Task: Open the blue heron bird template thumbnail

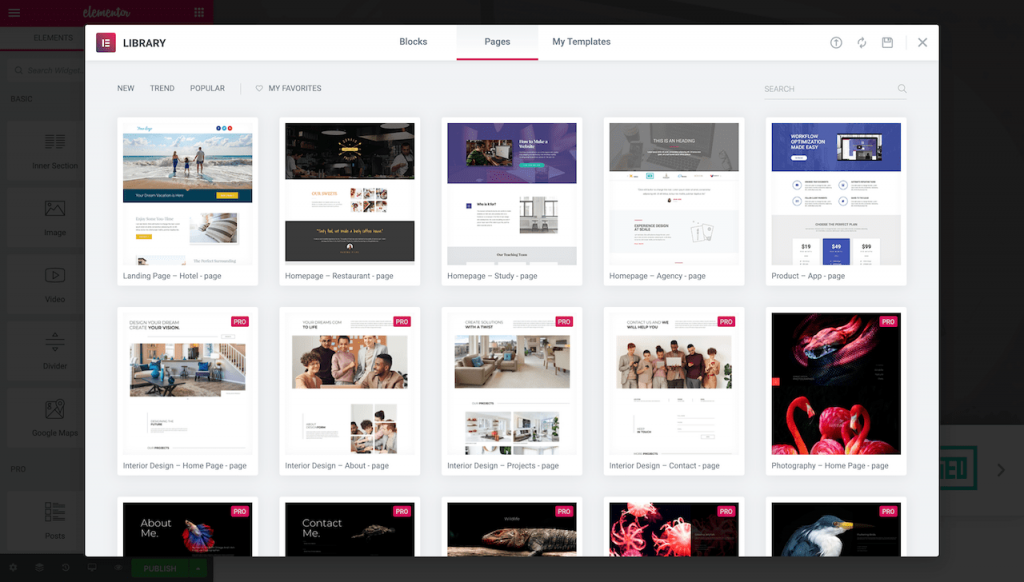Action: (x=836, y=529)
